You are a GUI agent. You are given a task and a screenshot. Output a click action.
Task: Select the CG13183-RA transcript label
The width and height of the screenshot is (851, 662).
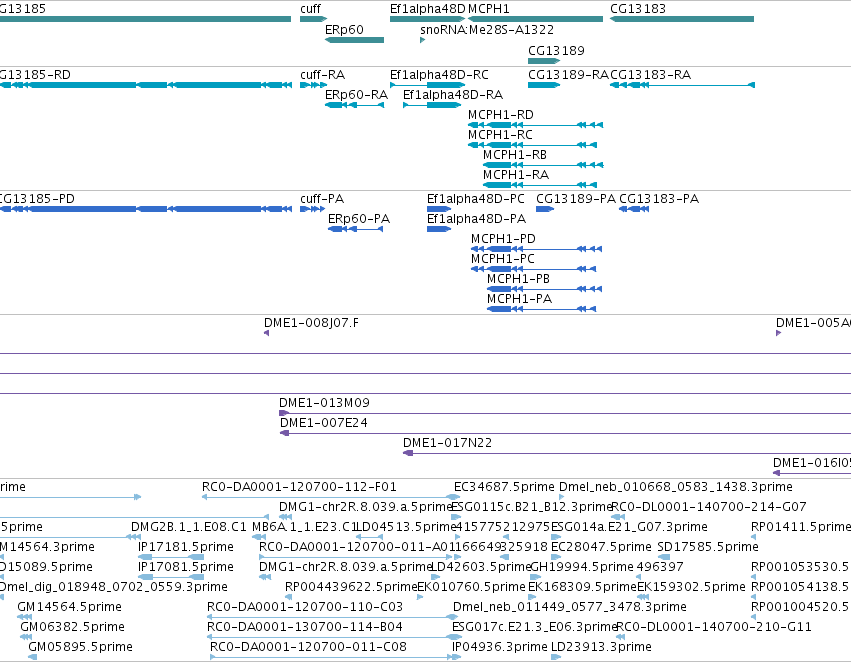click(x=650, y=75)
